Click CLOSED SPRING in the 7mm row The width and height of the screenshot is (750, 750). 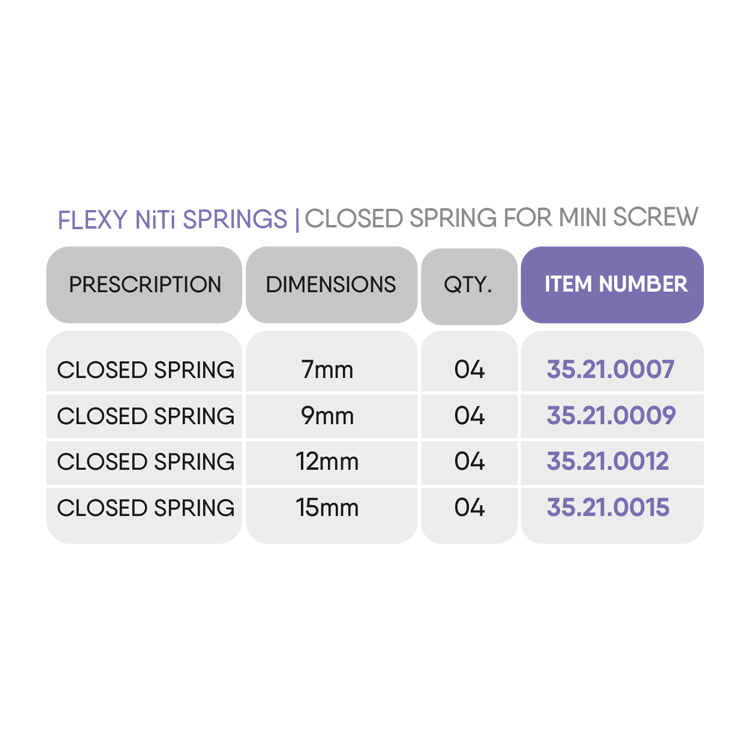click(146, 370)
